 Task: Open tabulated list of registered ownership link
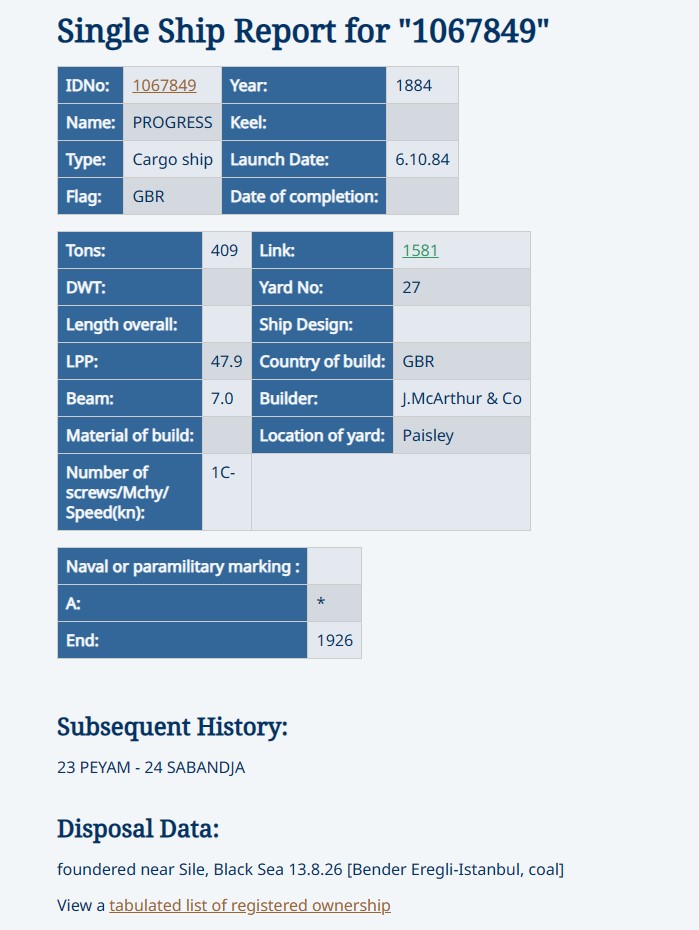pos(250,905)
